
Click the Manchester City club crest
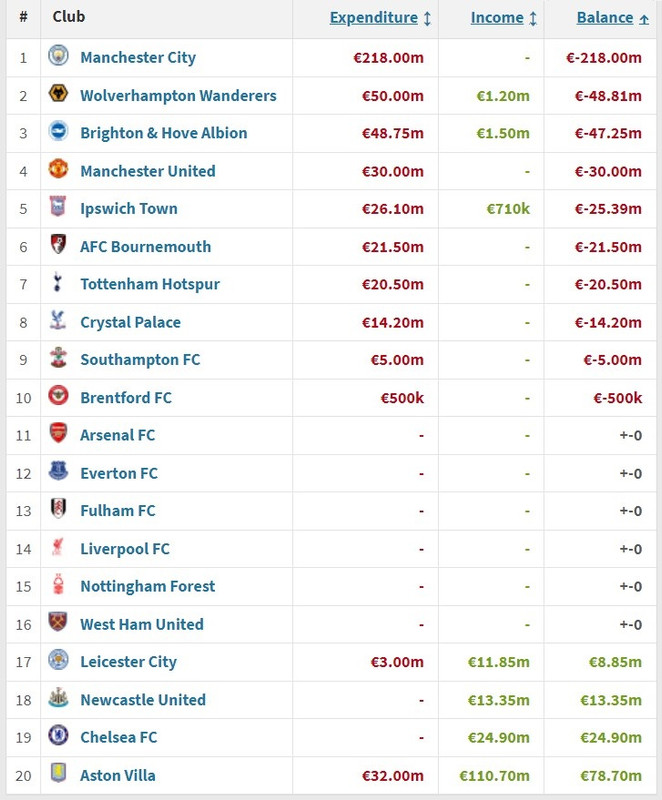tap(58, 56)
